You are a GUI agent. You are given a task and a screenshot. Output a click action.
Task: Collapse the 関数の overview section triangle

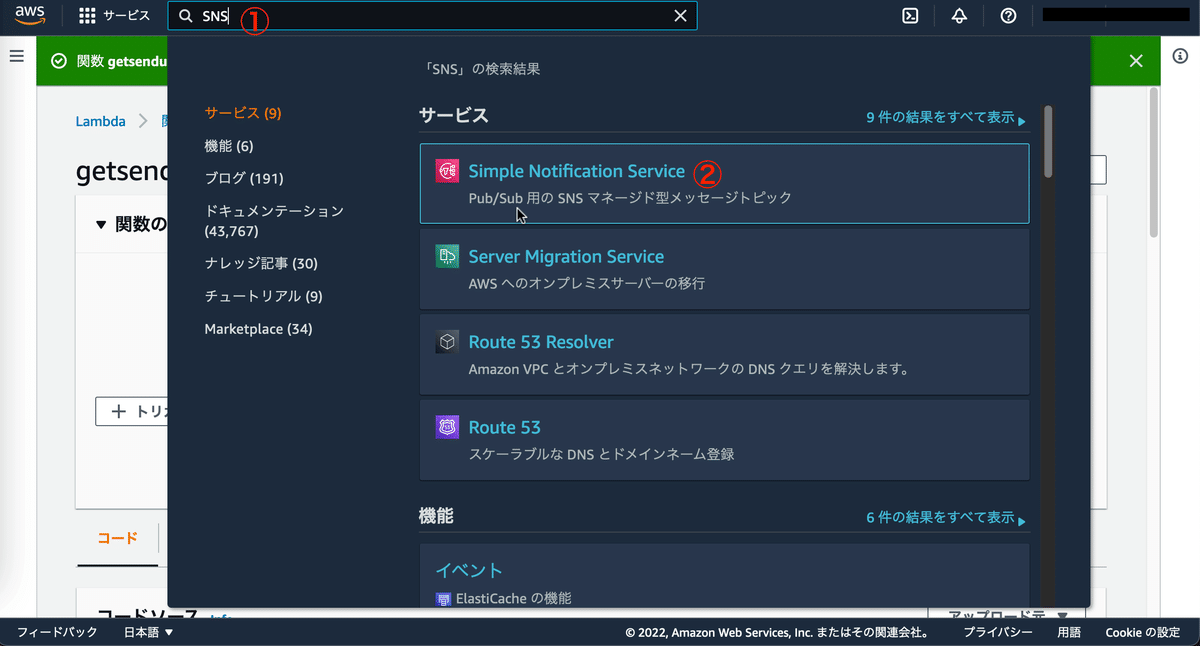[101, 225]
